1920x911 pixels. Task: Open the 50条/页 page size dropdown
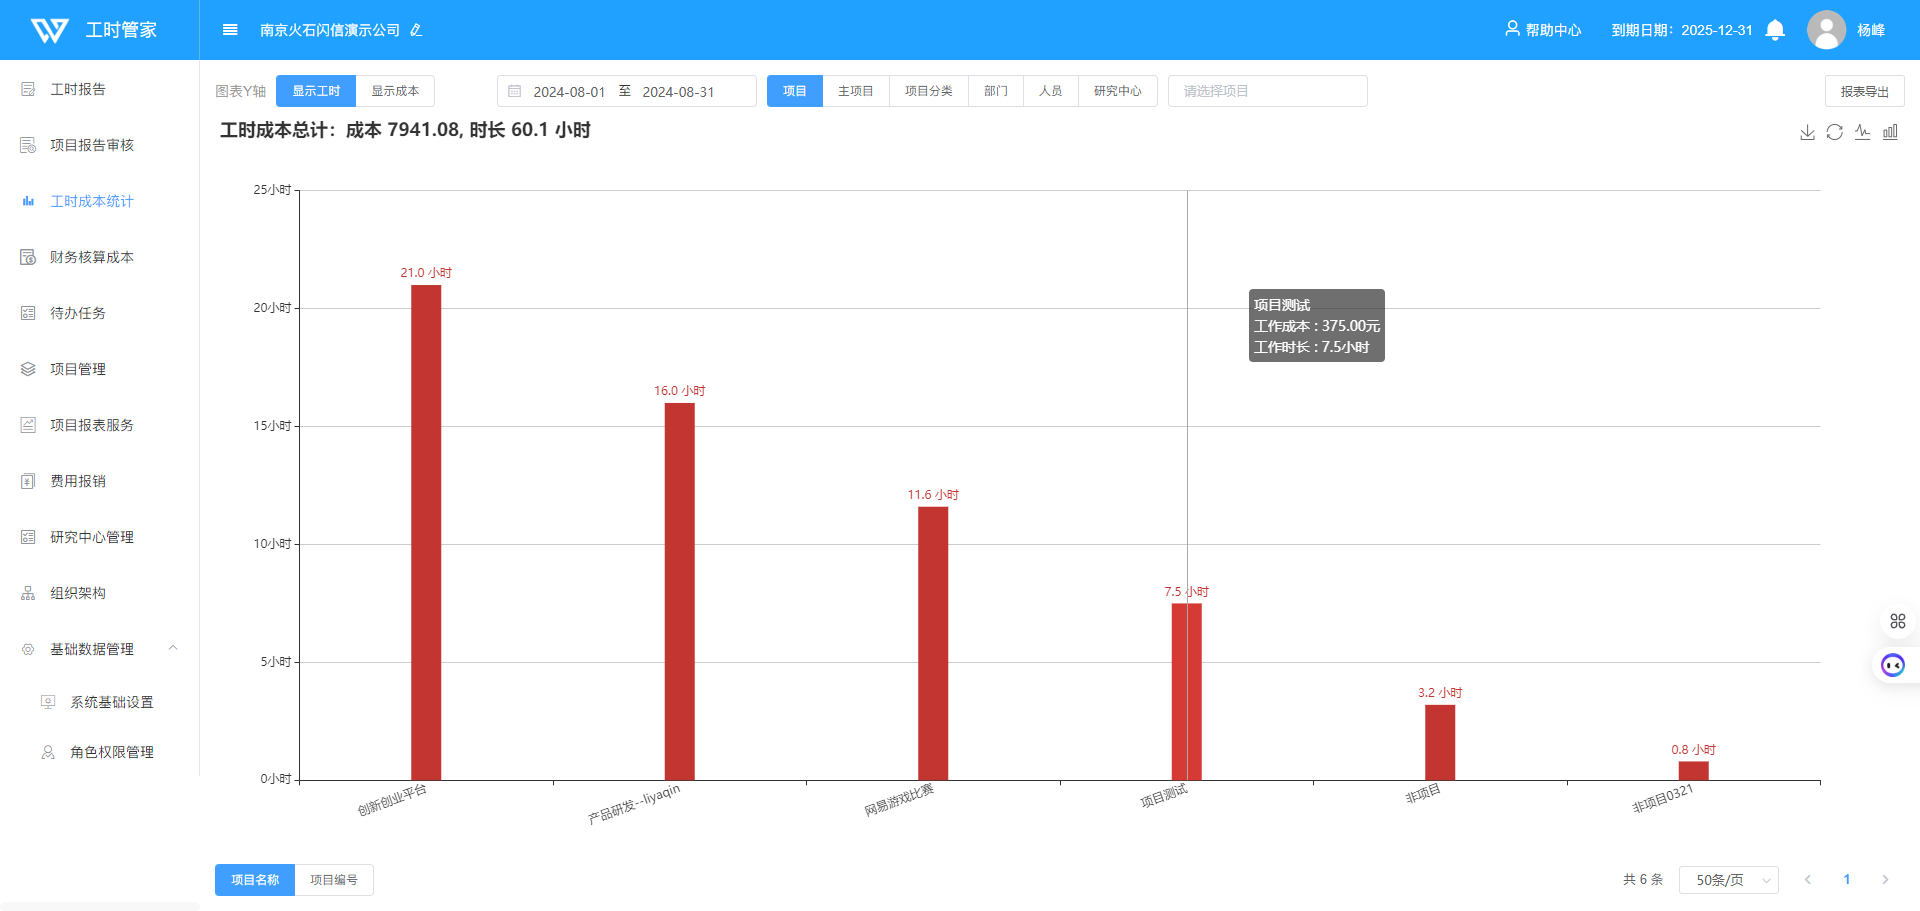pos(1729,880)
